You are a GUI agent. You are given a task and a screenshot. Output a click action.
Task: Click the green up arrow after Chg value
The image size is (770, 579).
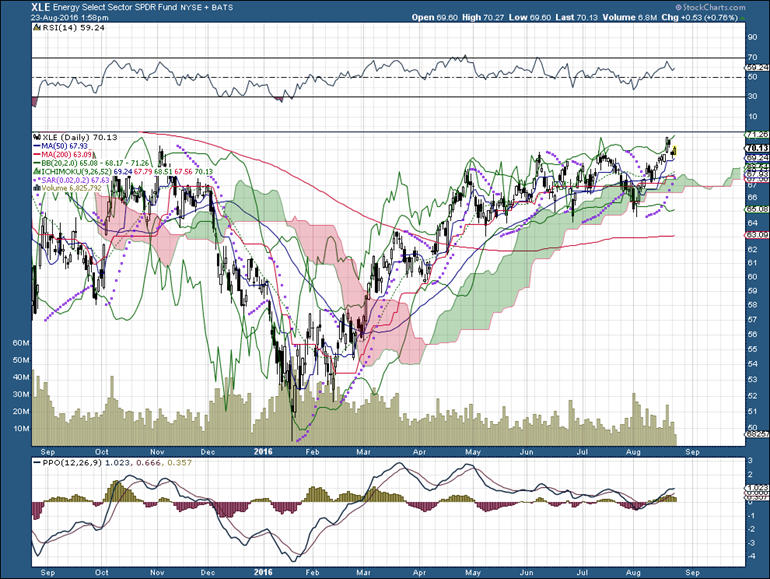coord(742,18)
